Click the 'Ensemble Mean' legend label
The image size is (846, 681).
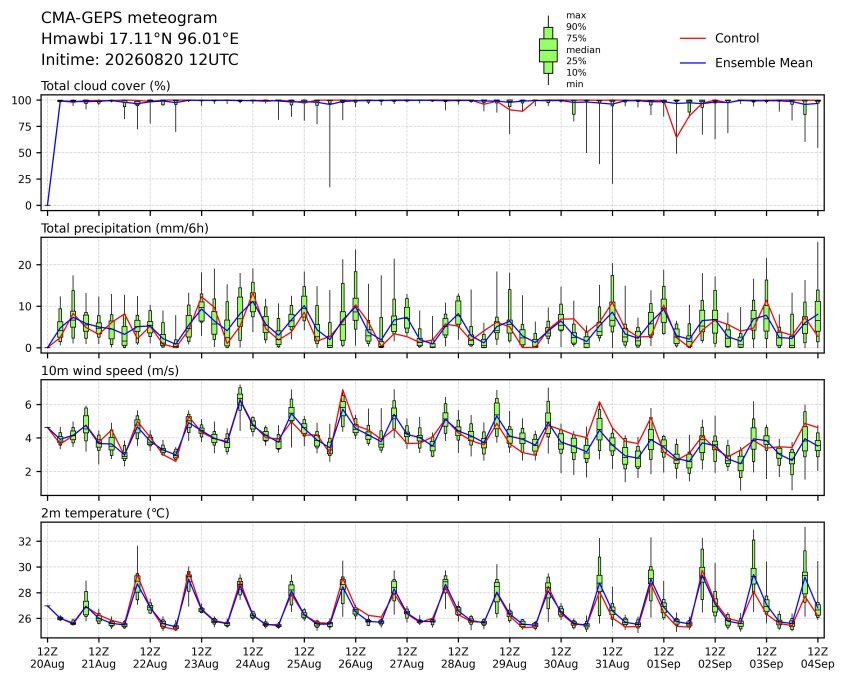[764, 63]
